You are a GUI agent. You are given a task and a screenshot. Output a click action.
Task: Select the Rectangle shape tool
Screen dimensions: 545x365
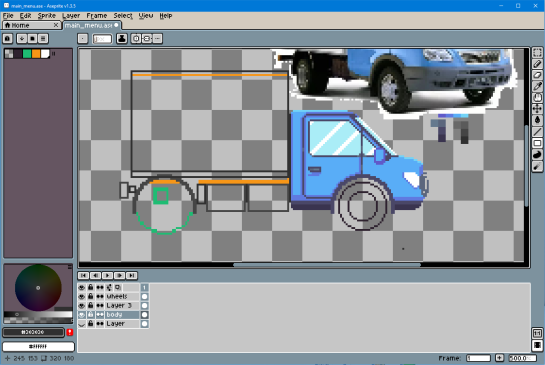click(537, 143)
